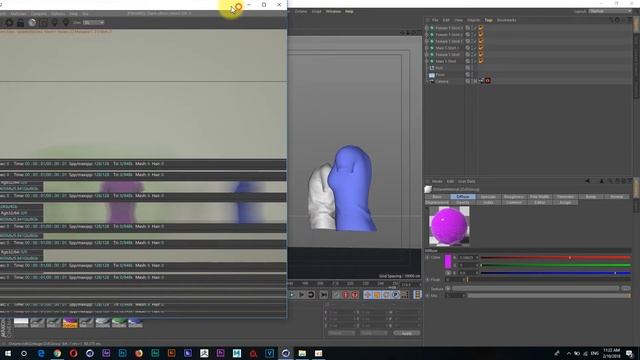Image resolution: width=640 pixels, height=360 pixels.
Task: Click the material tag on first object row
Action: [x=481, y=28]
